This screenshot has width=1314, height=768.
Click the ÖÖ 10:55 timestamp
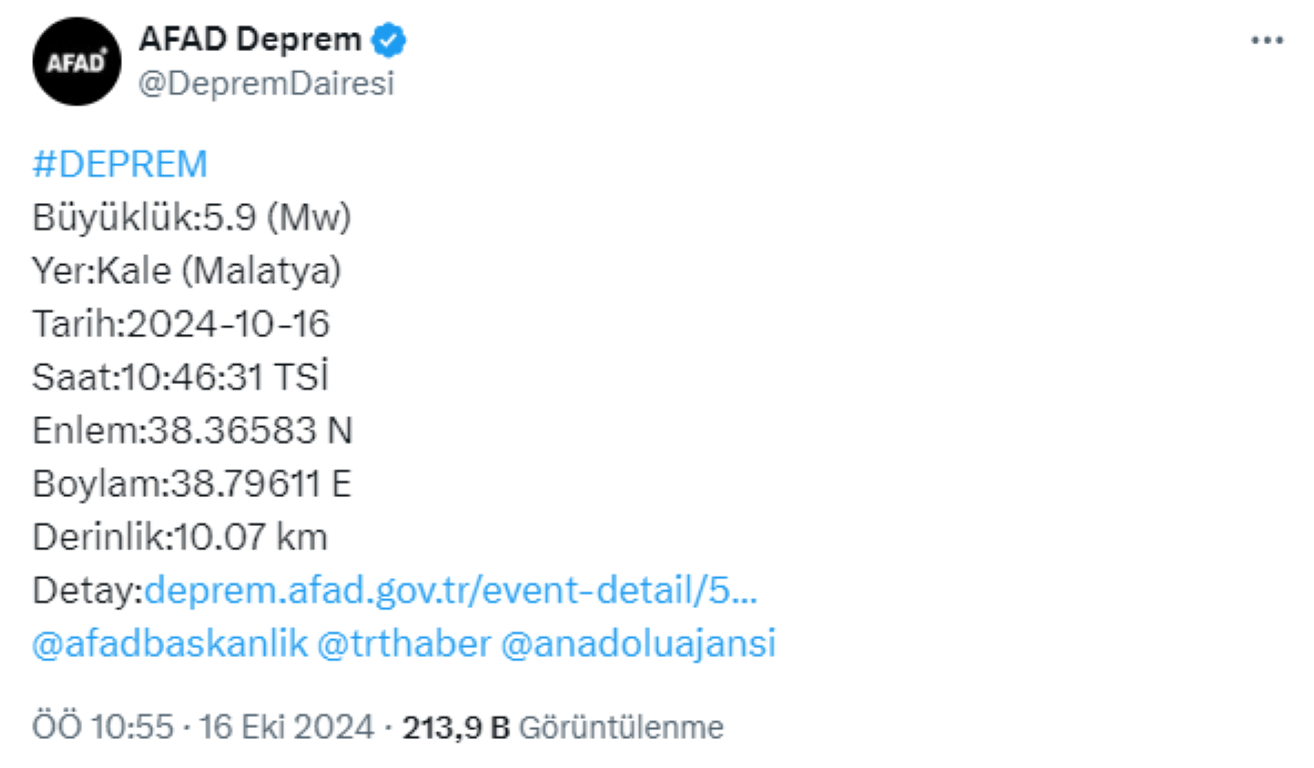click(103, 727)
